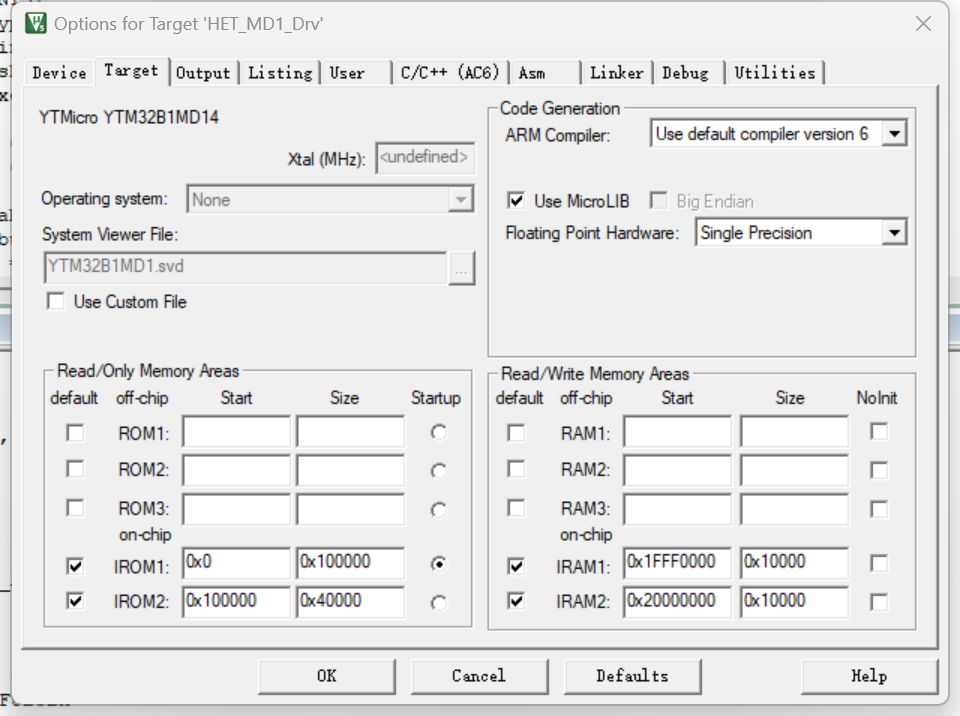Select the Target tab
Screen dimensions: 960x716
[131, 71]
